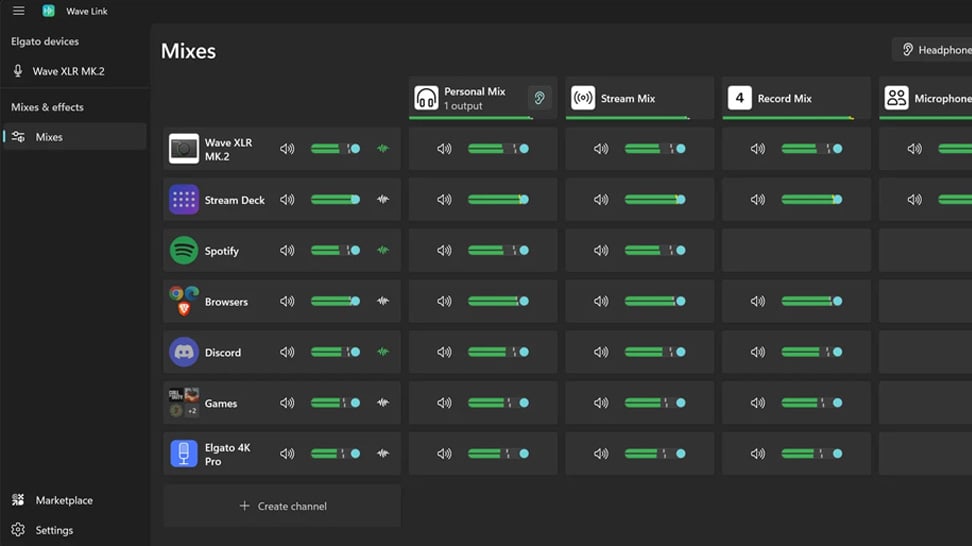972x546 pixels.
Task: Open the hamburger navigation menu
Action: [x=19, y=11]
